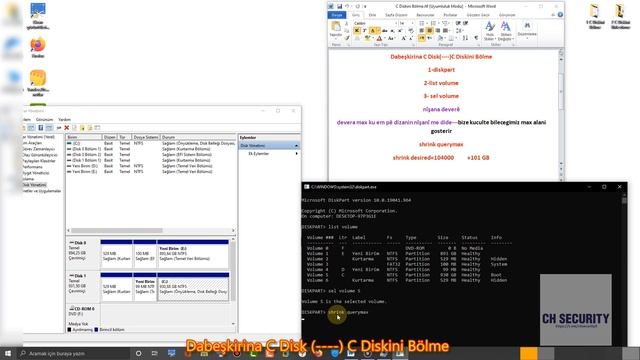
Task: Click the red font color icon in Word
Action: [x=379, y=38]
